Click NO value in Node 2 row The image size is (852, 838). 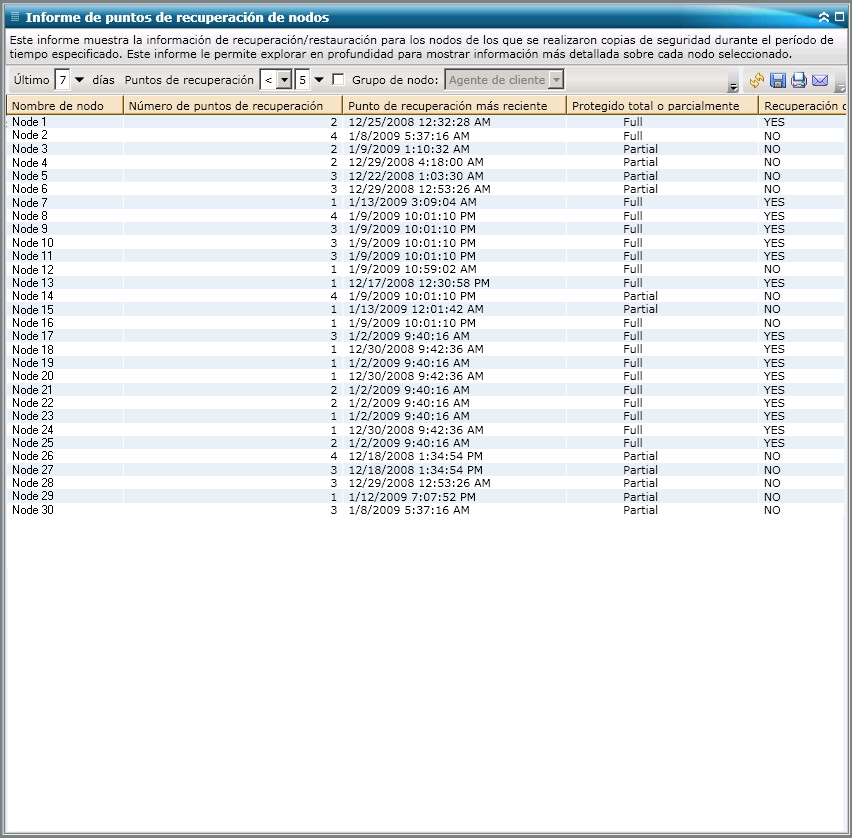tap(772, 135)
